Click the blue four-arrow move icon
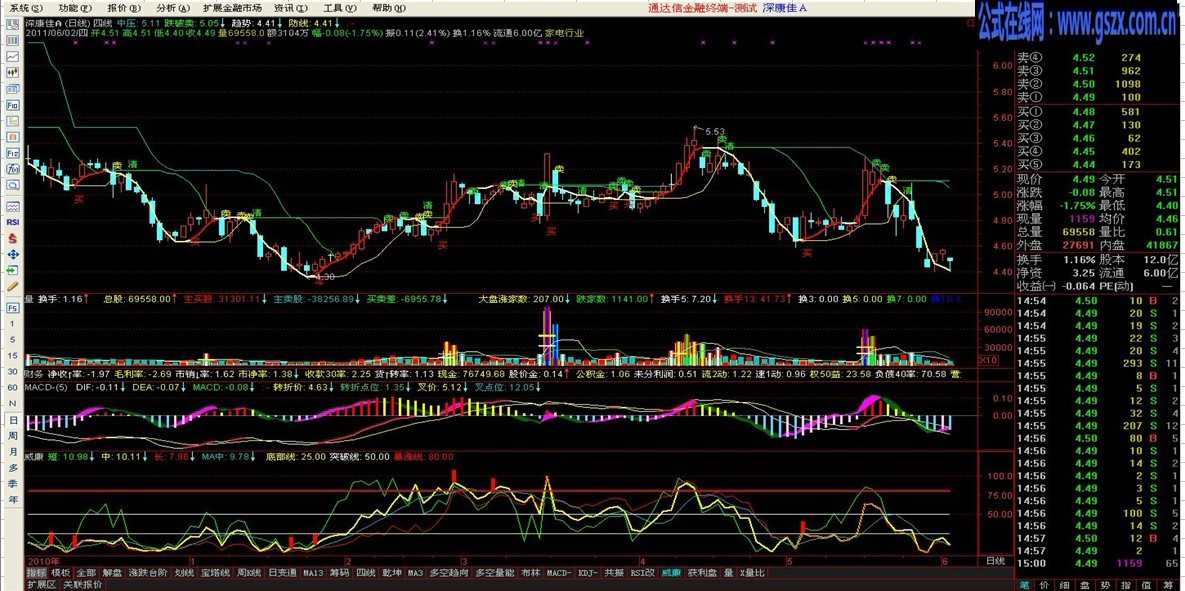Viewport: 1185px width, 591px height. pos(13,255)
